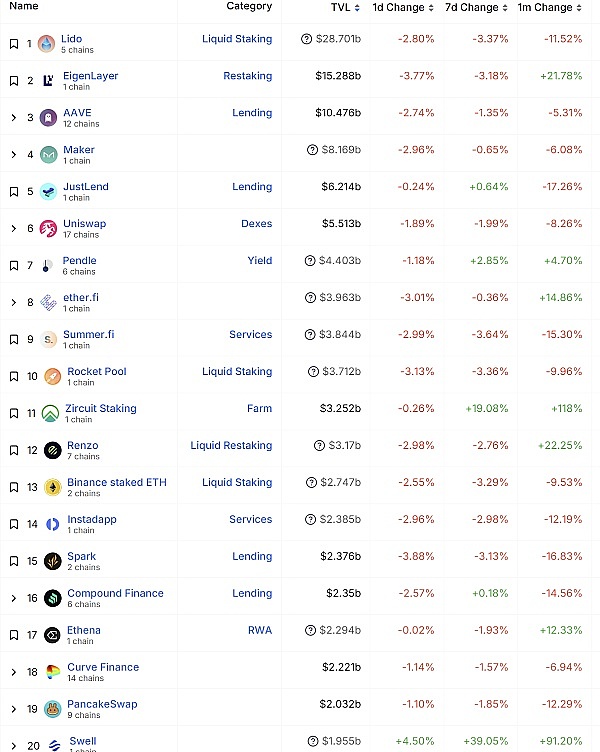Toggle the bookmark for EigenLayer
600x752 pixels.
tap(14, 81)
